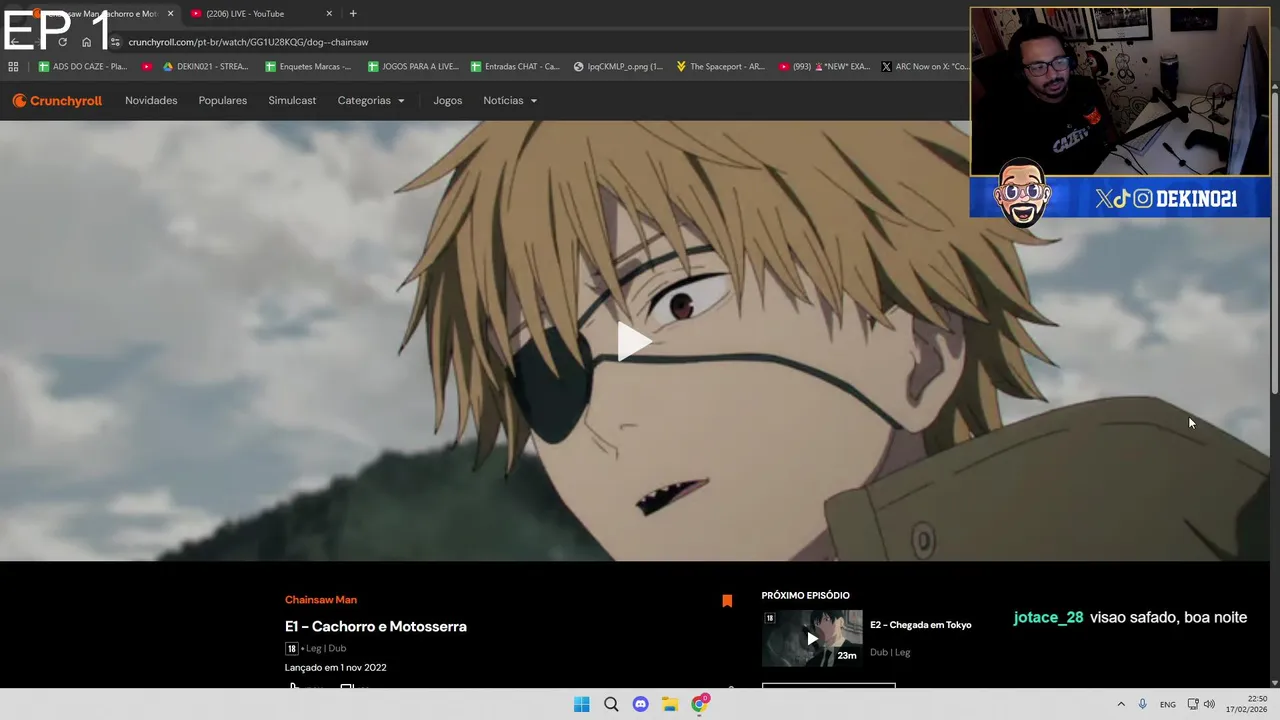Click the site information icon
This screenshot has width=1280, height=720.
[x=116, y=42]
